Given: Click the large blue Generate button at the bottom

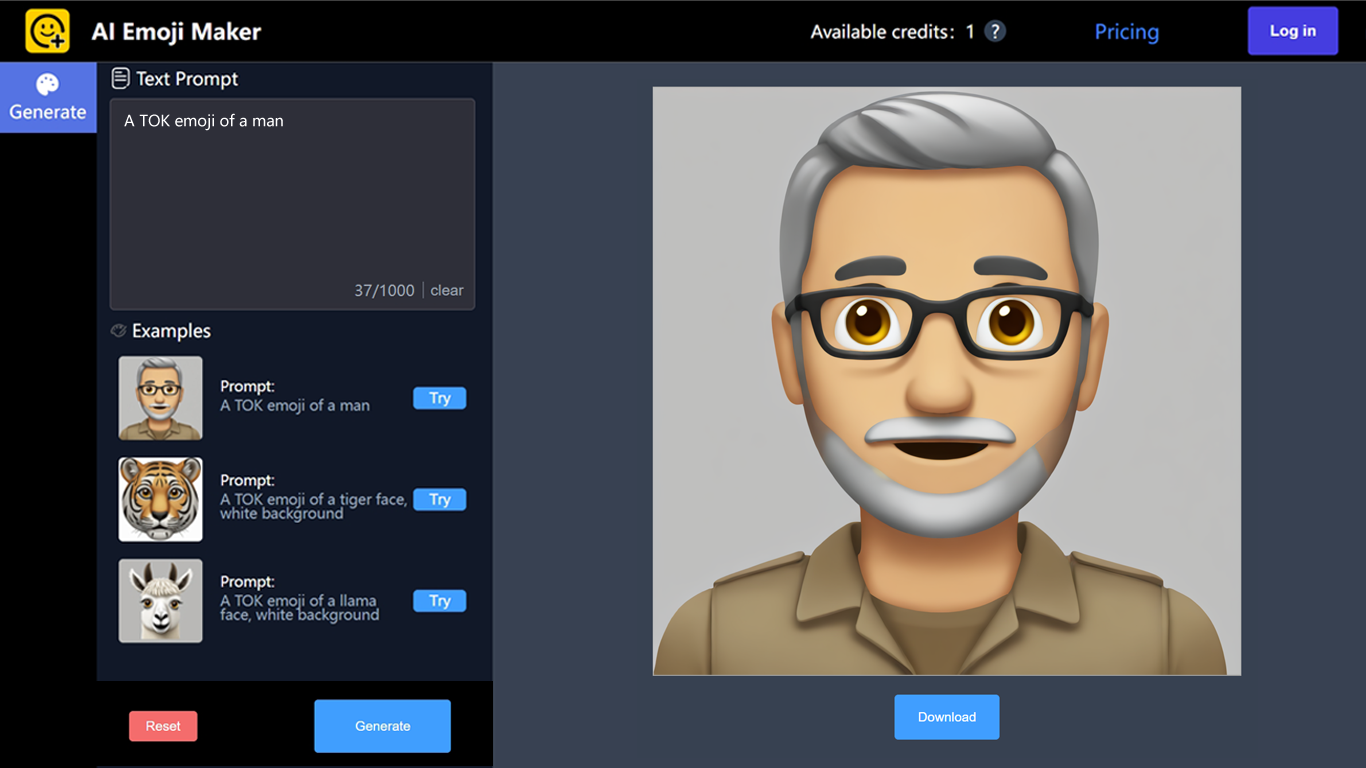Looking at the screenshot, I should (x=382, y=726).
